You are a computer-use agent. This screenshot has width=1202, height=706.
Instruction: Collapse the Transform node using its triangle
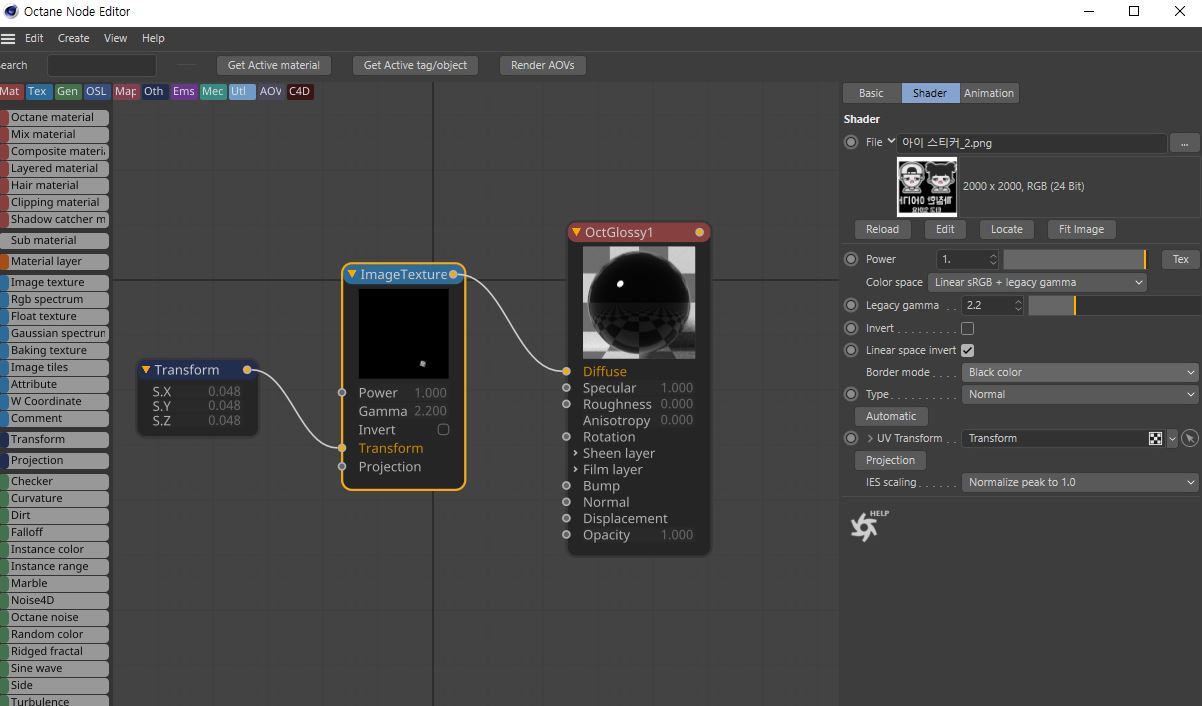click(146, 370)
